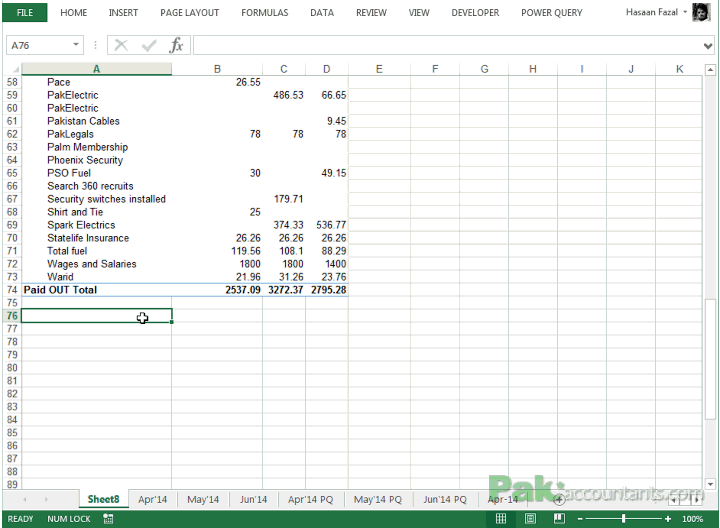Switch to Normal view icon
720x528 pixels.
[501, 519]
